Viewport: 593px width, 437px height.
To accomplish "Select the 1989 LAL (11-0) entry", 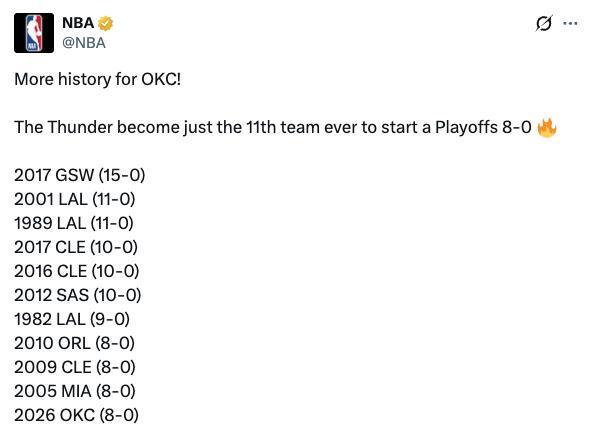I will pyautogui.click(x=74, y=223).
